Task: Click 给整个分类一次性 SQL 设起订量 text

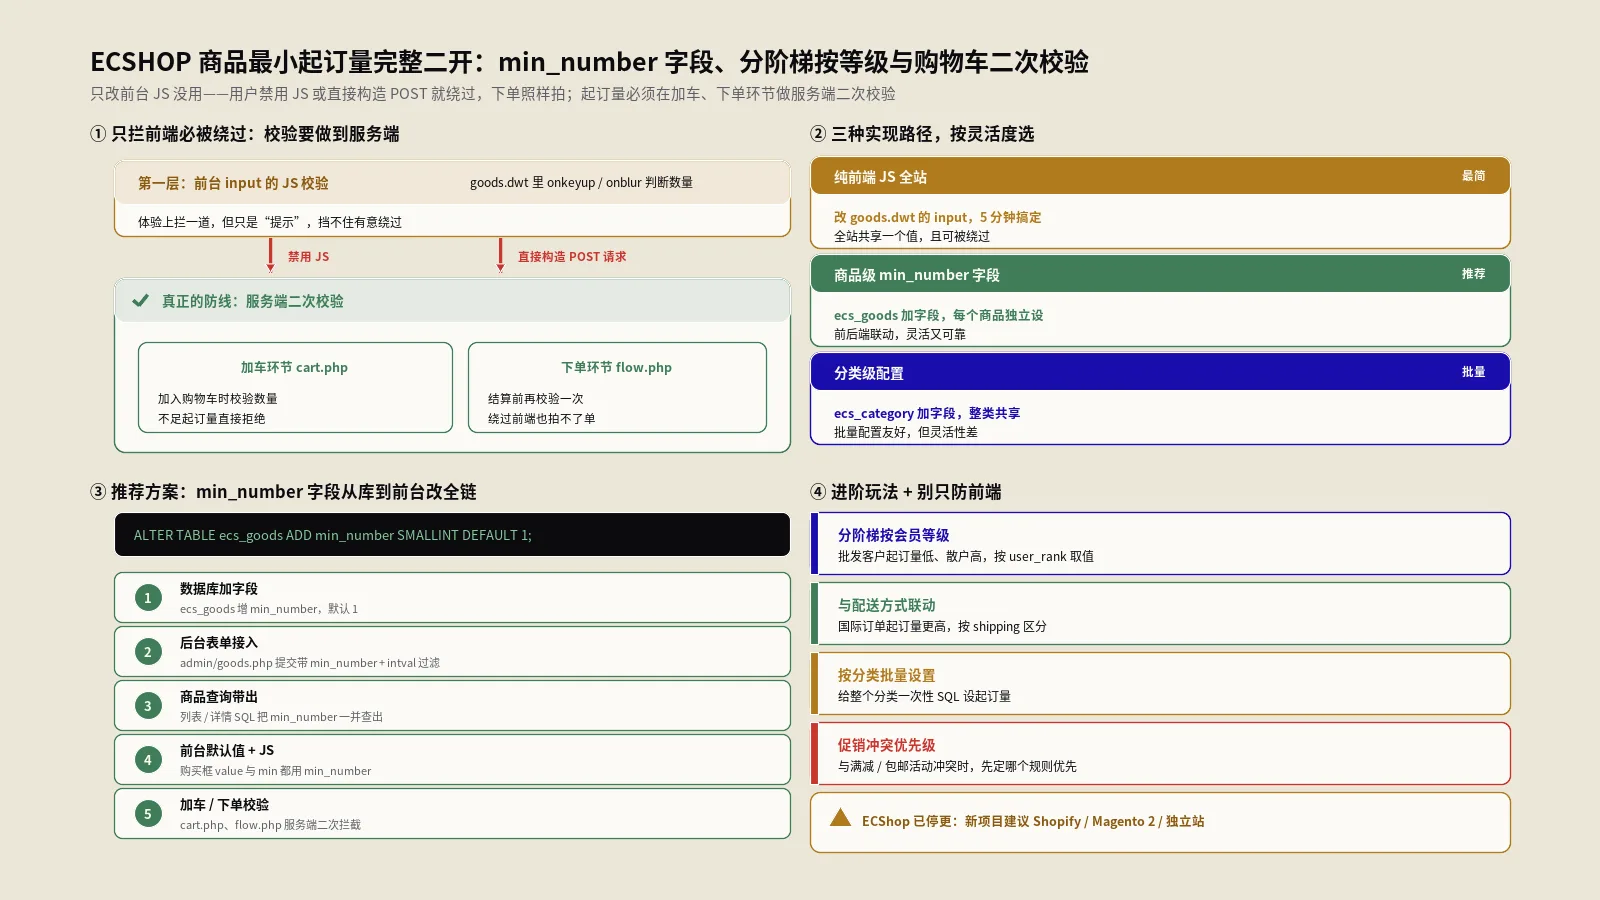Action: click(x=924, y=697)
